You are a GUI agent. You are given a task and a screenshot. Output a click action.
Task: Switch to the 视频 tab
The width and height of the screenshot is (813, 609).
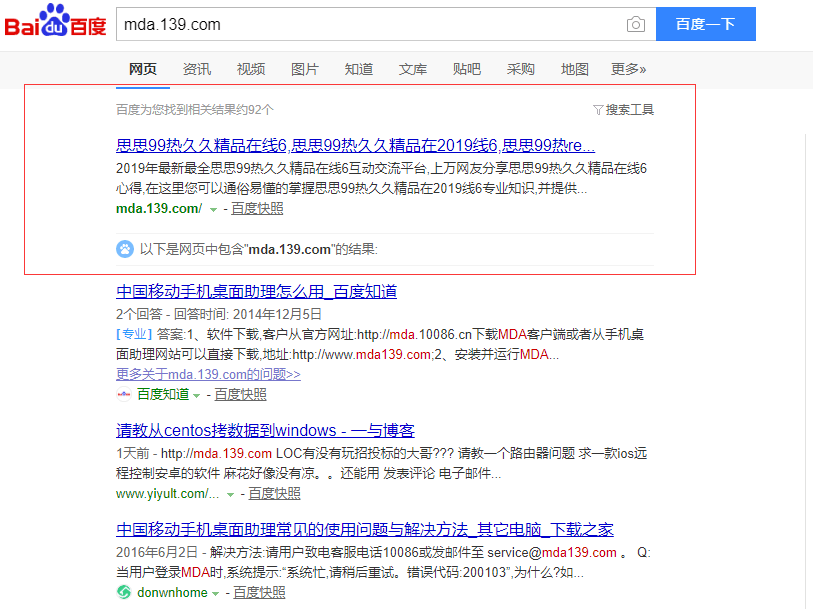coord(251,69)
